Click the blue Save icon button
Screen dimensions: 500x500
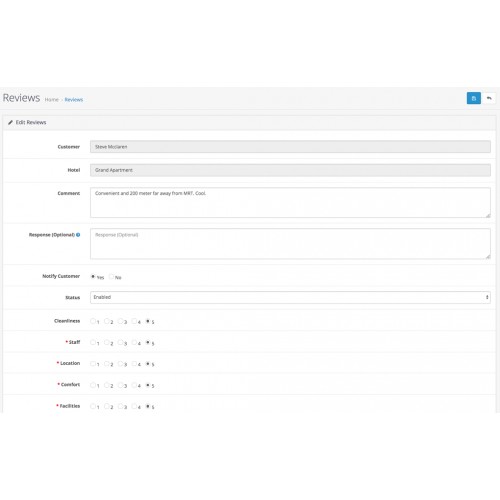473,98
